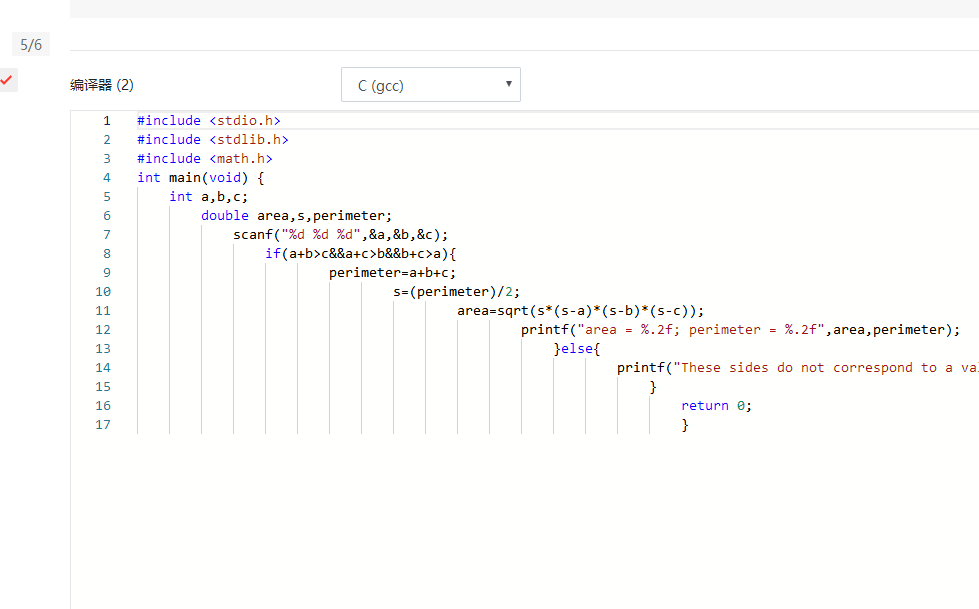This screenshot has width=979, height=609.
Task: Click the double area,s,perimeter; declaration
Action: (296, 216)
